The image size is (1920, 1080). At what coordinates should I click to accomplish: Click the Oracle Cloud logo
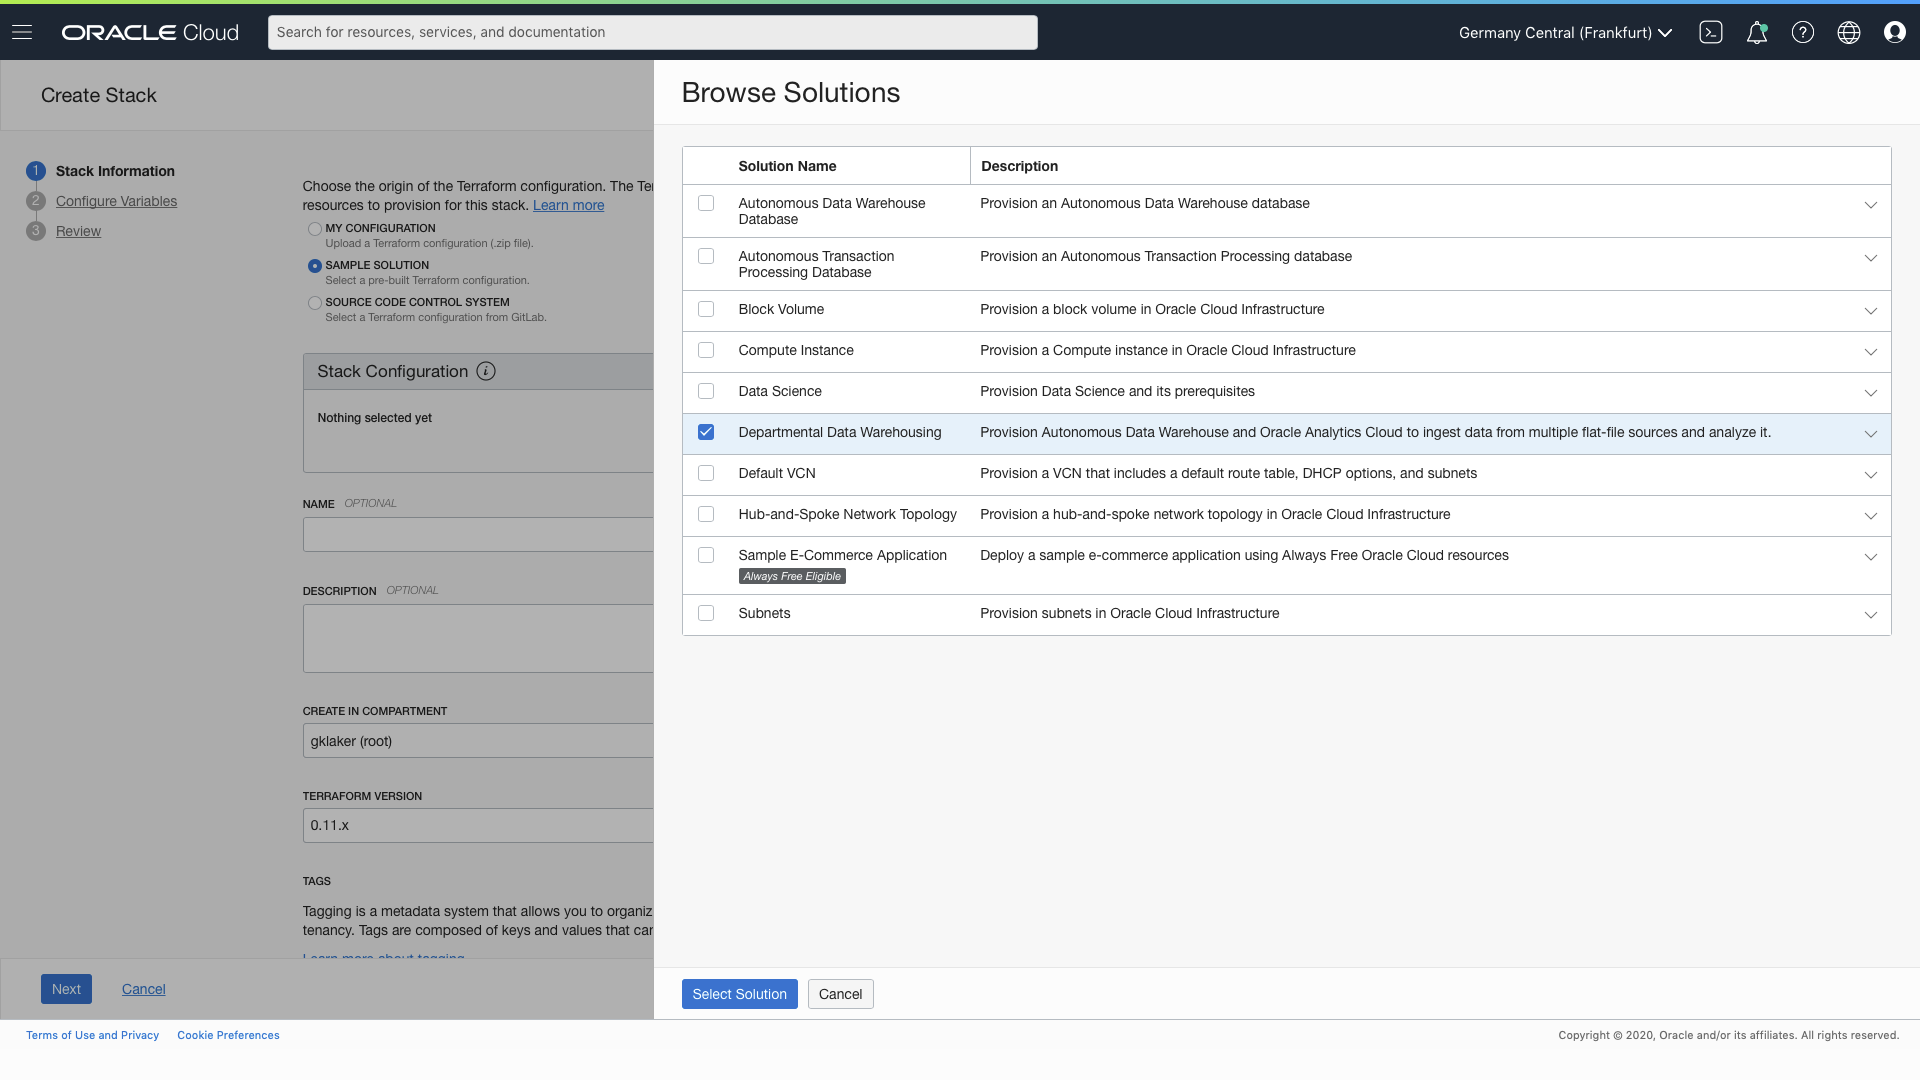(x=150, y=32)
